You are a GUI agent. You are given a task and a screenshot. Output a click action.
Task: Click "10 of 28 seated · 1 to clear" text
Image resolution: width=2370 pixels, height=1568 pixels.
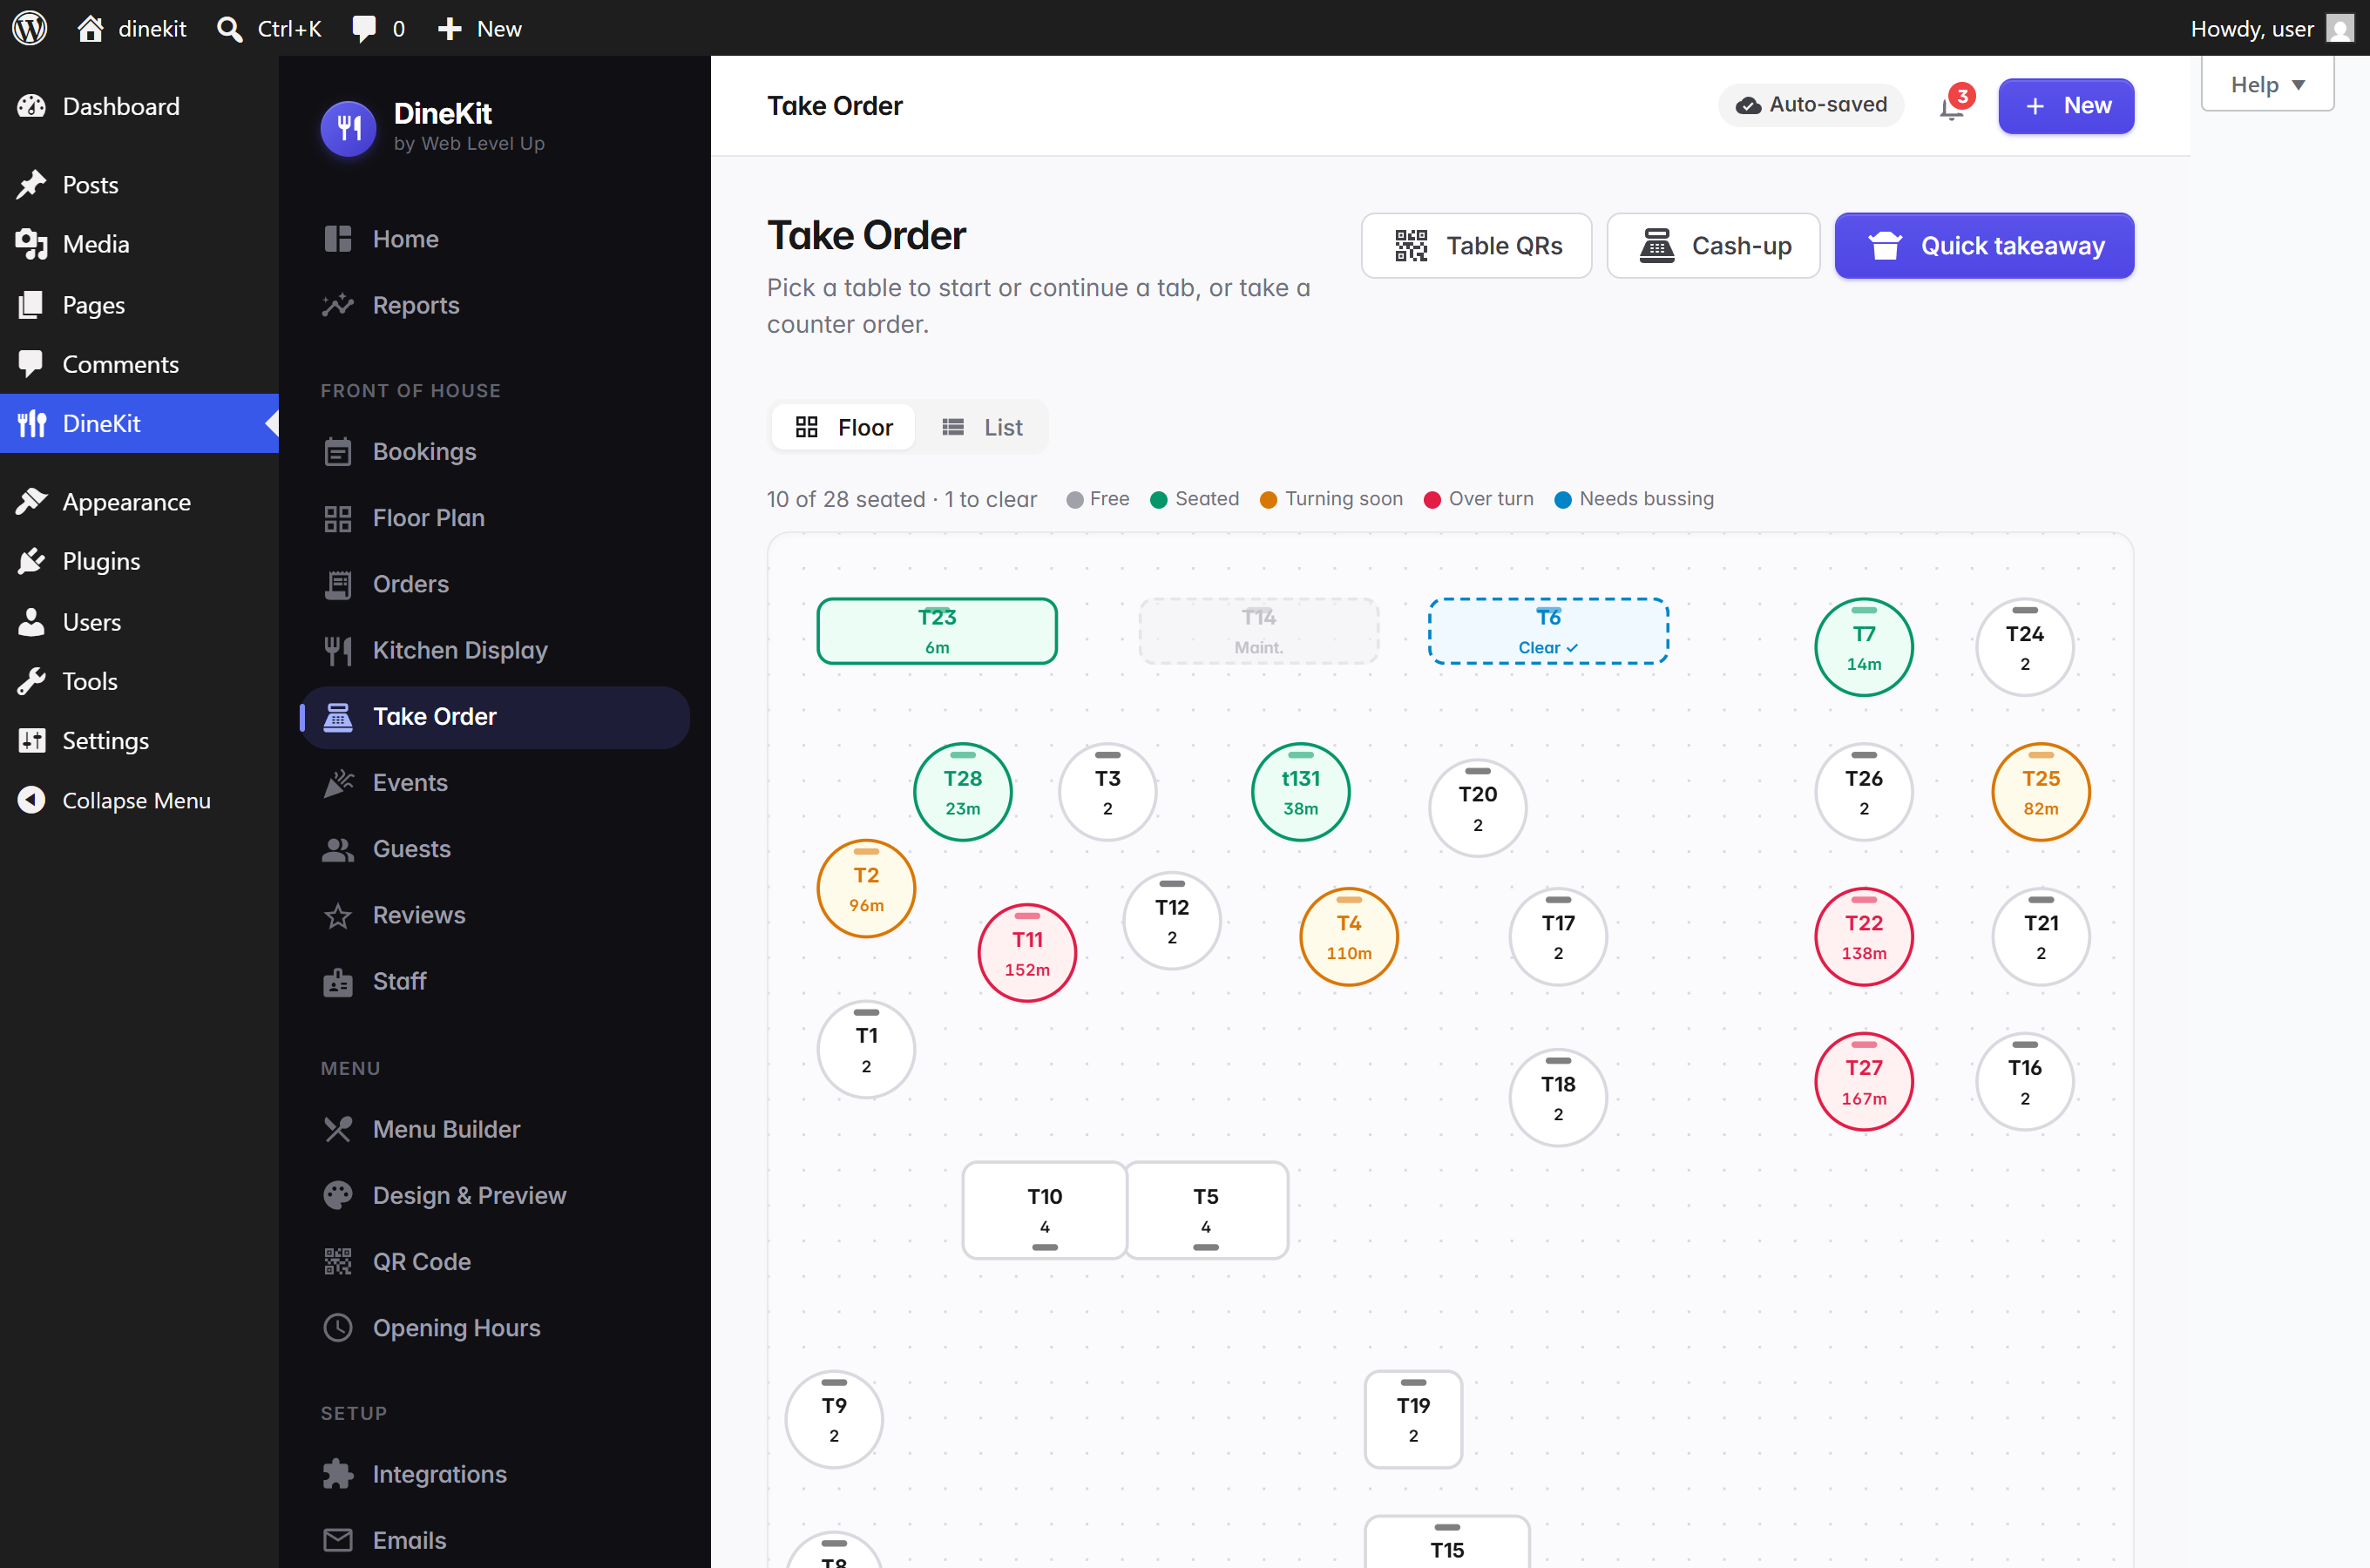click(901, 499)
